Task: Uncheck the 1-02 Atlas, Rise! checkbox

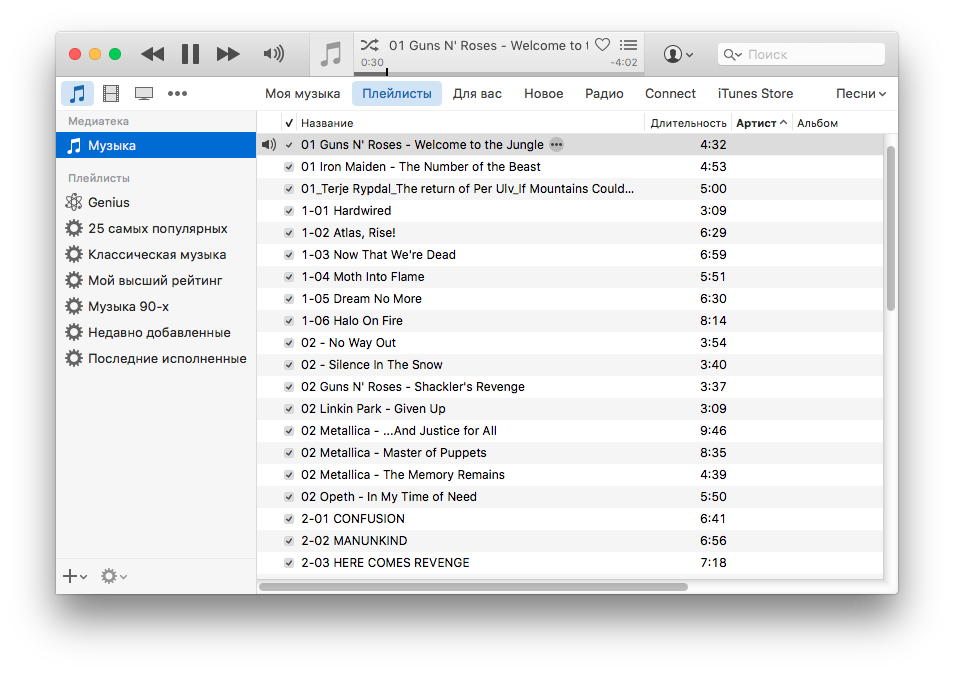Action: [289, 233]
